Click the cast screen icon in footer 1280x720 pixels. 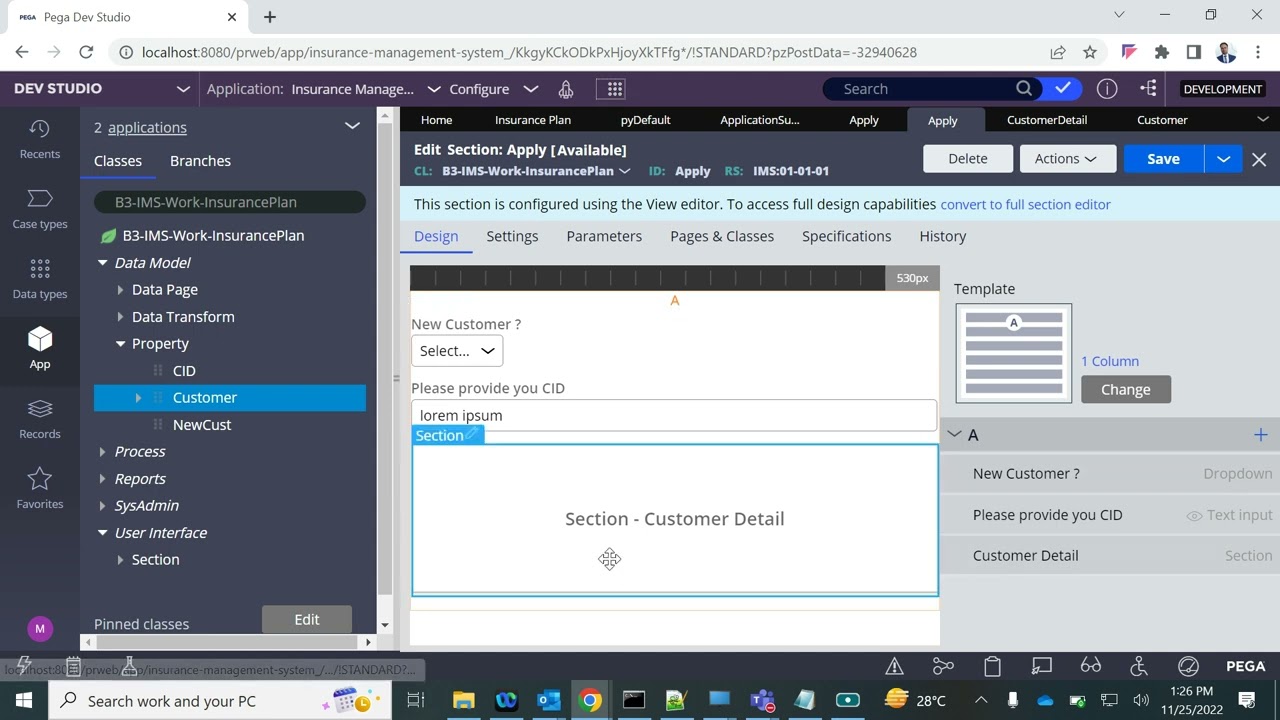[x=1042, y=666]
